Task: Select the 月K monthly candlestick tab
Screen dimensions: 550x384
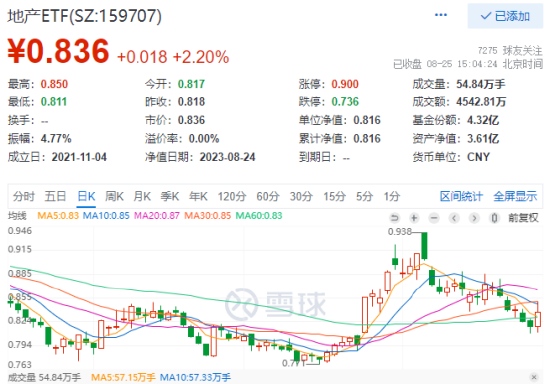Action: 142,196
